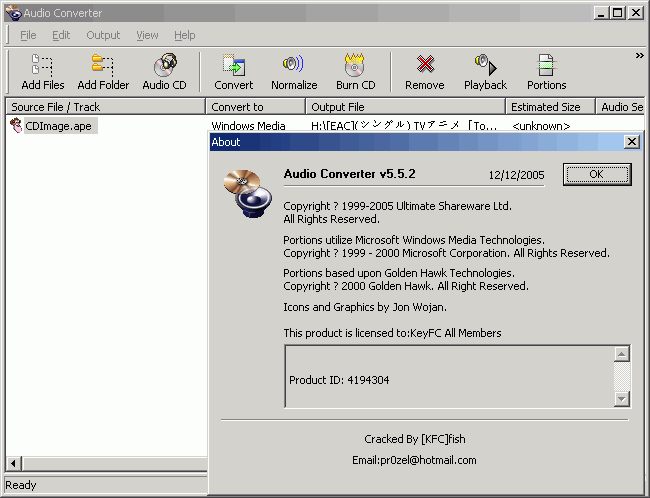Click the 12/12/2005 date text
The height and width of the screenshot is (498, 650).
(516, 175)
